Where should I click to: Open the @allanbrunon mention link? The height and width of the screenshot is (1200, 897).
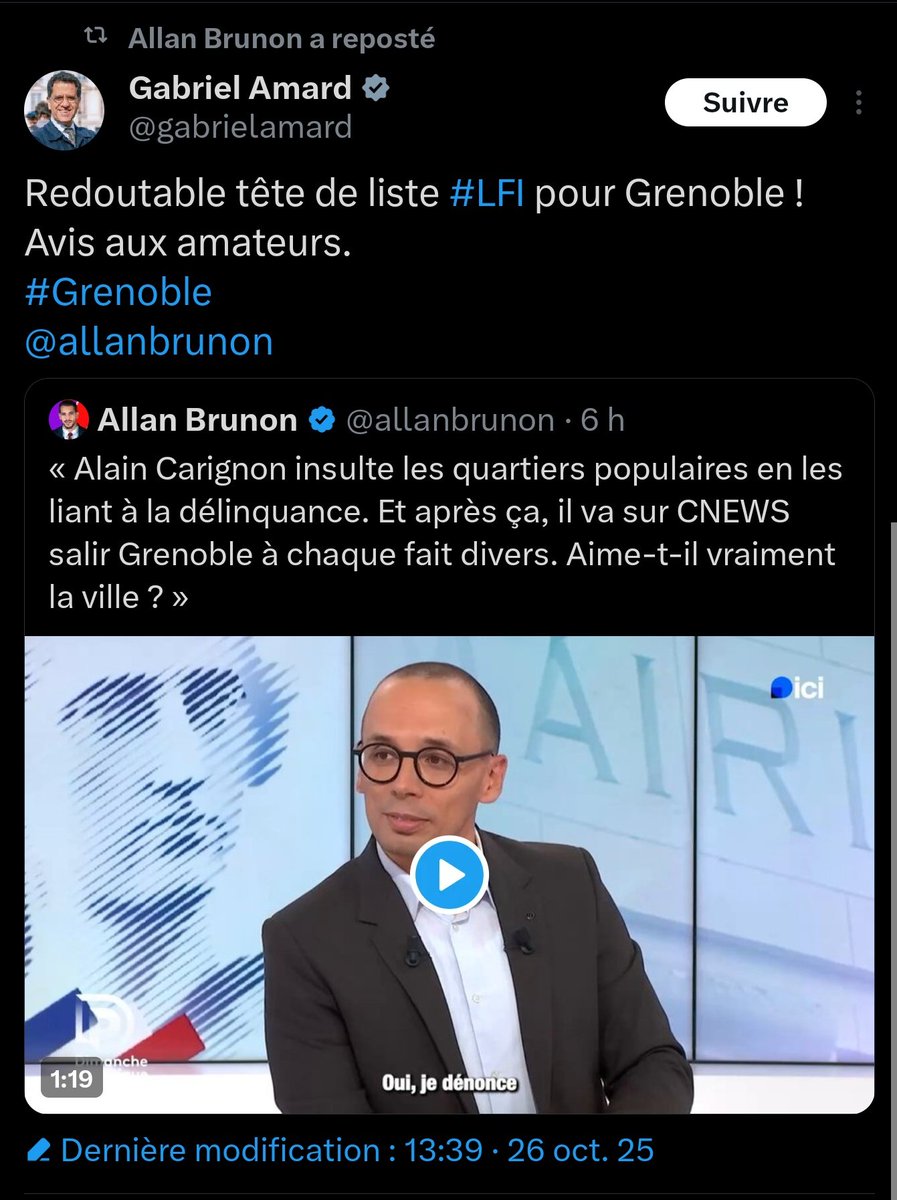148,342
